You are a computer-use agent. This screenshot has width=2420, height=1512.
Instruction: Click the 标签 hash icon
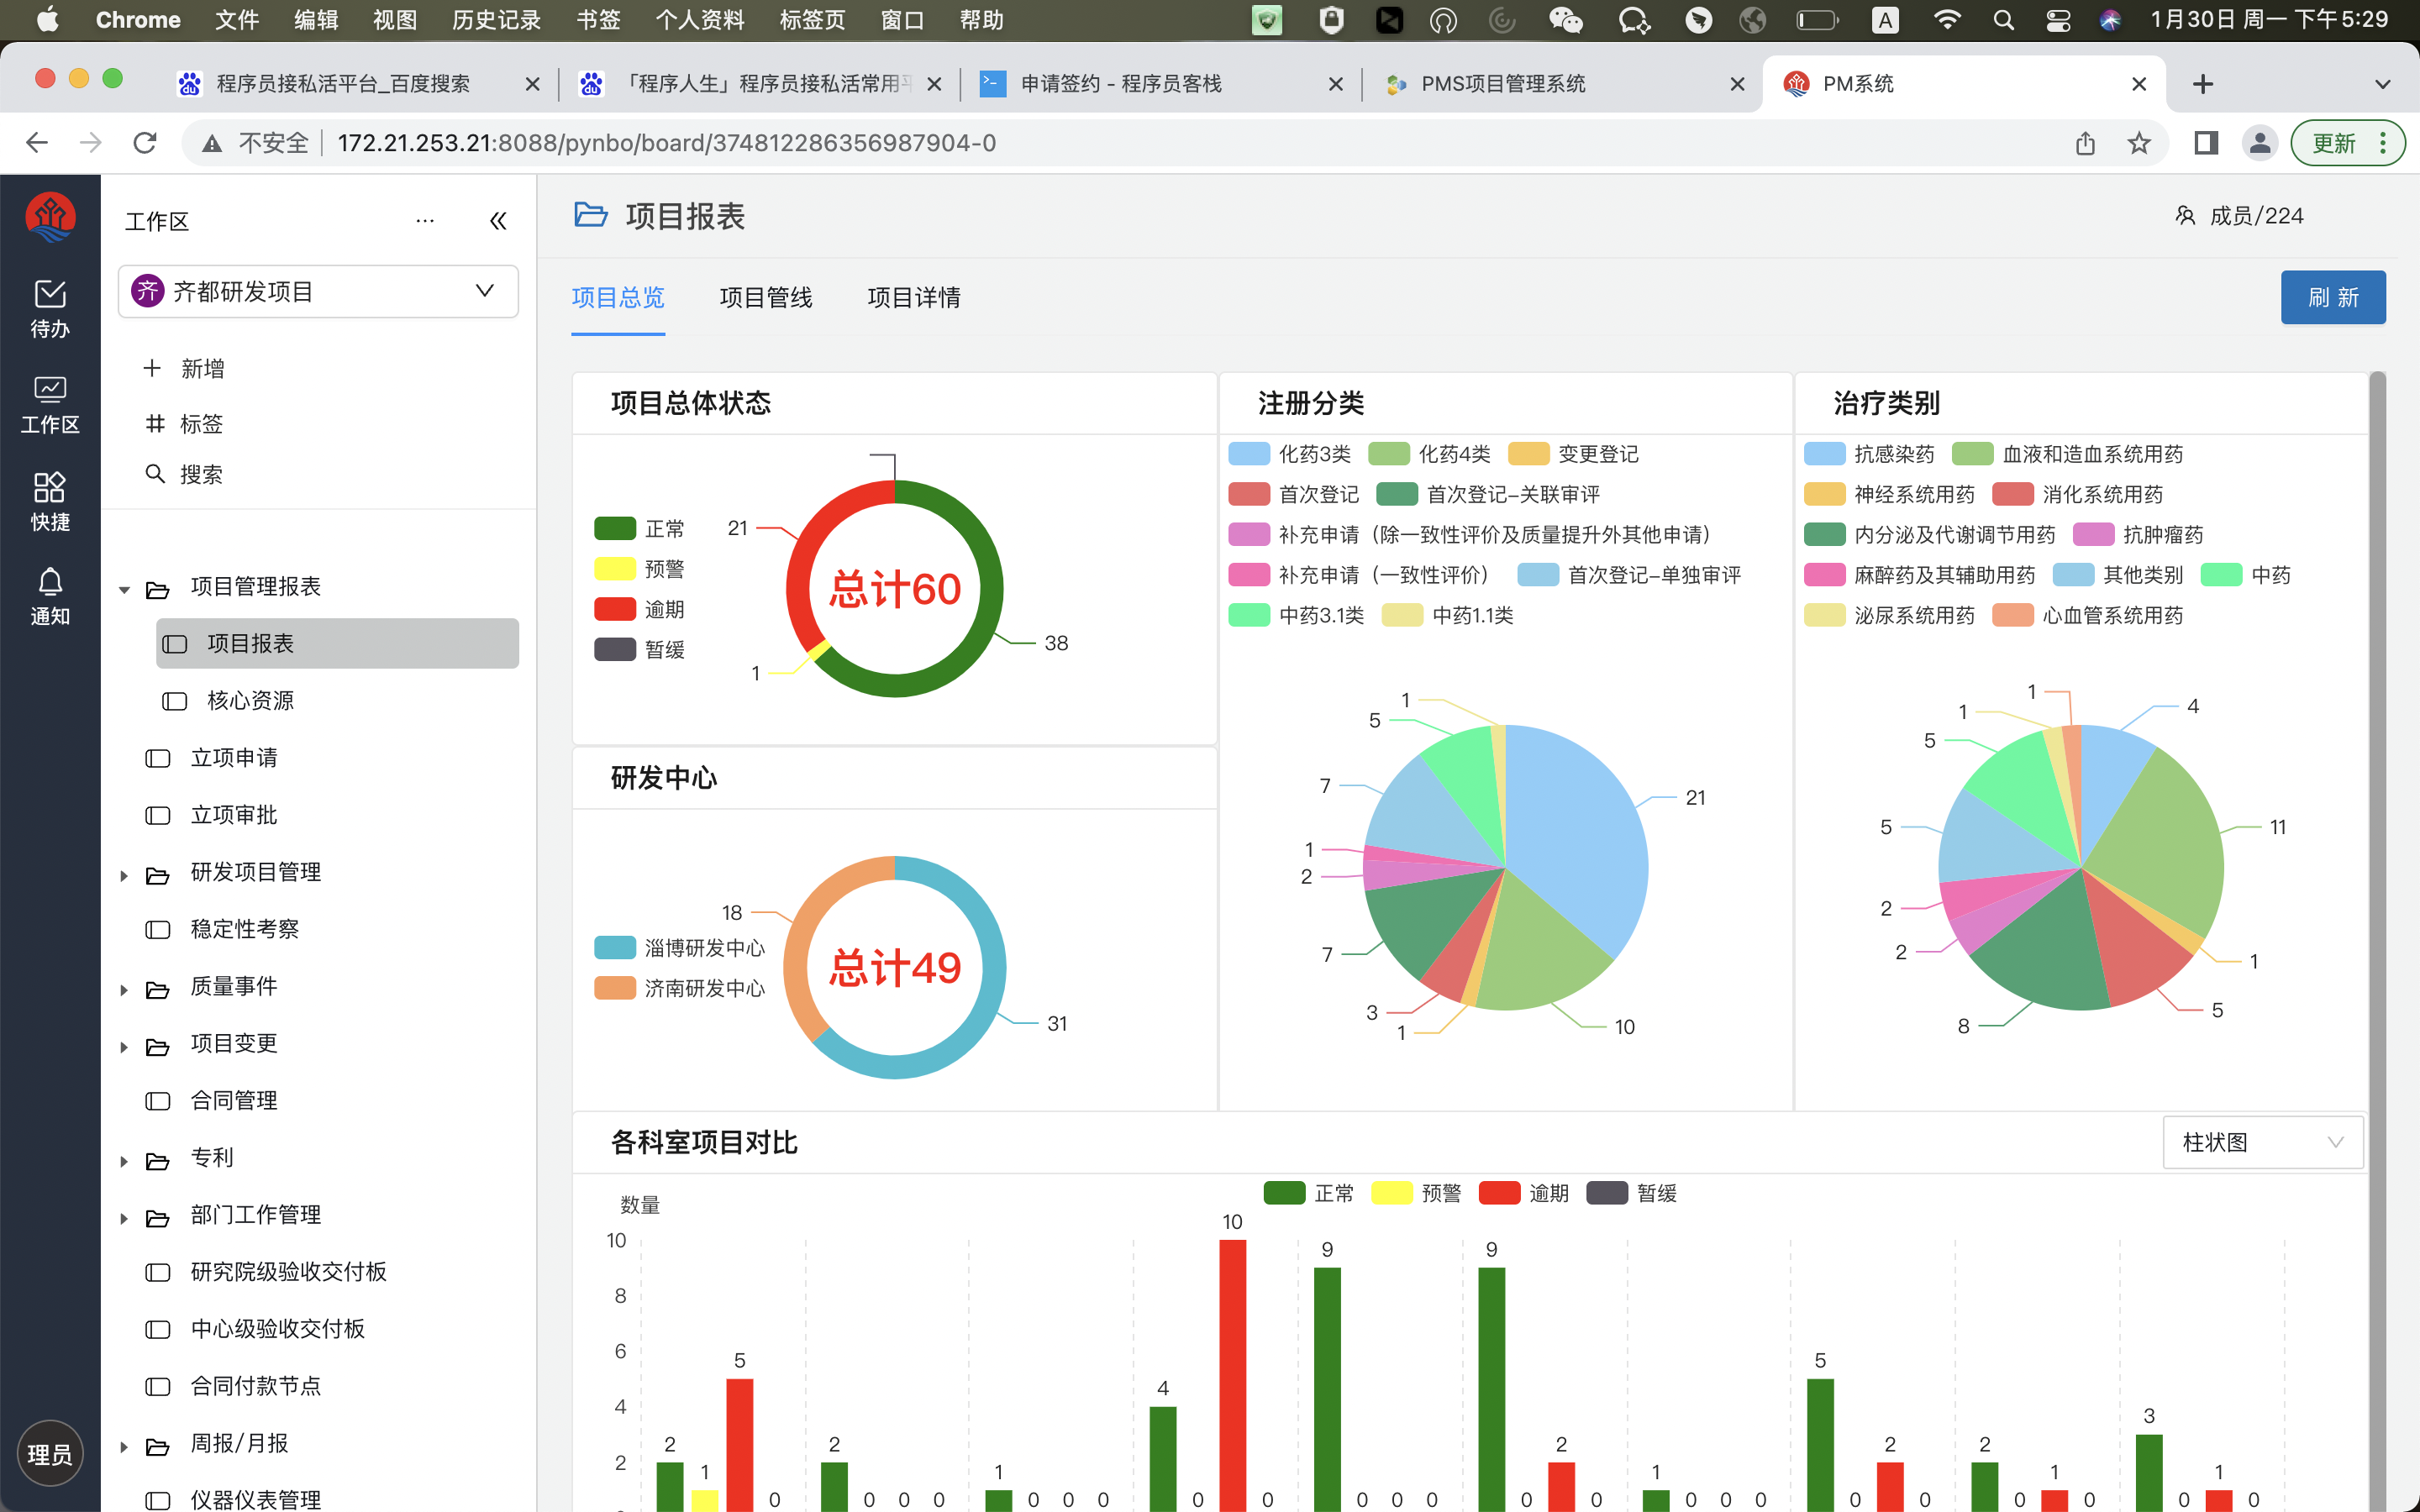(x=154, y=423)
